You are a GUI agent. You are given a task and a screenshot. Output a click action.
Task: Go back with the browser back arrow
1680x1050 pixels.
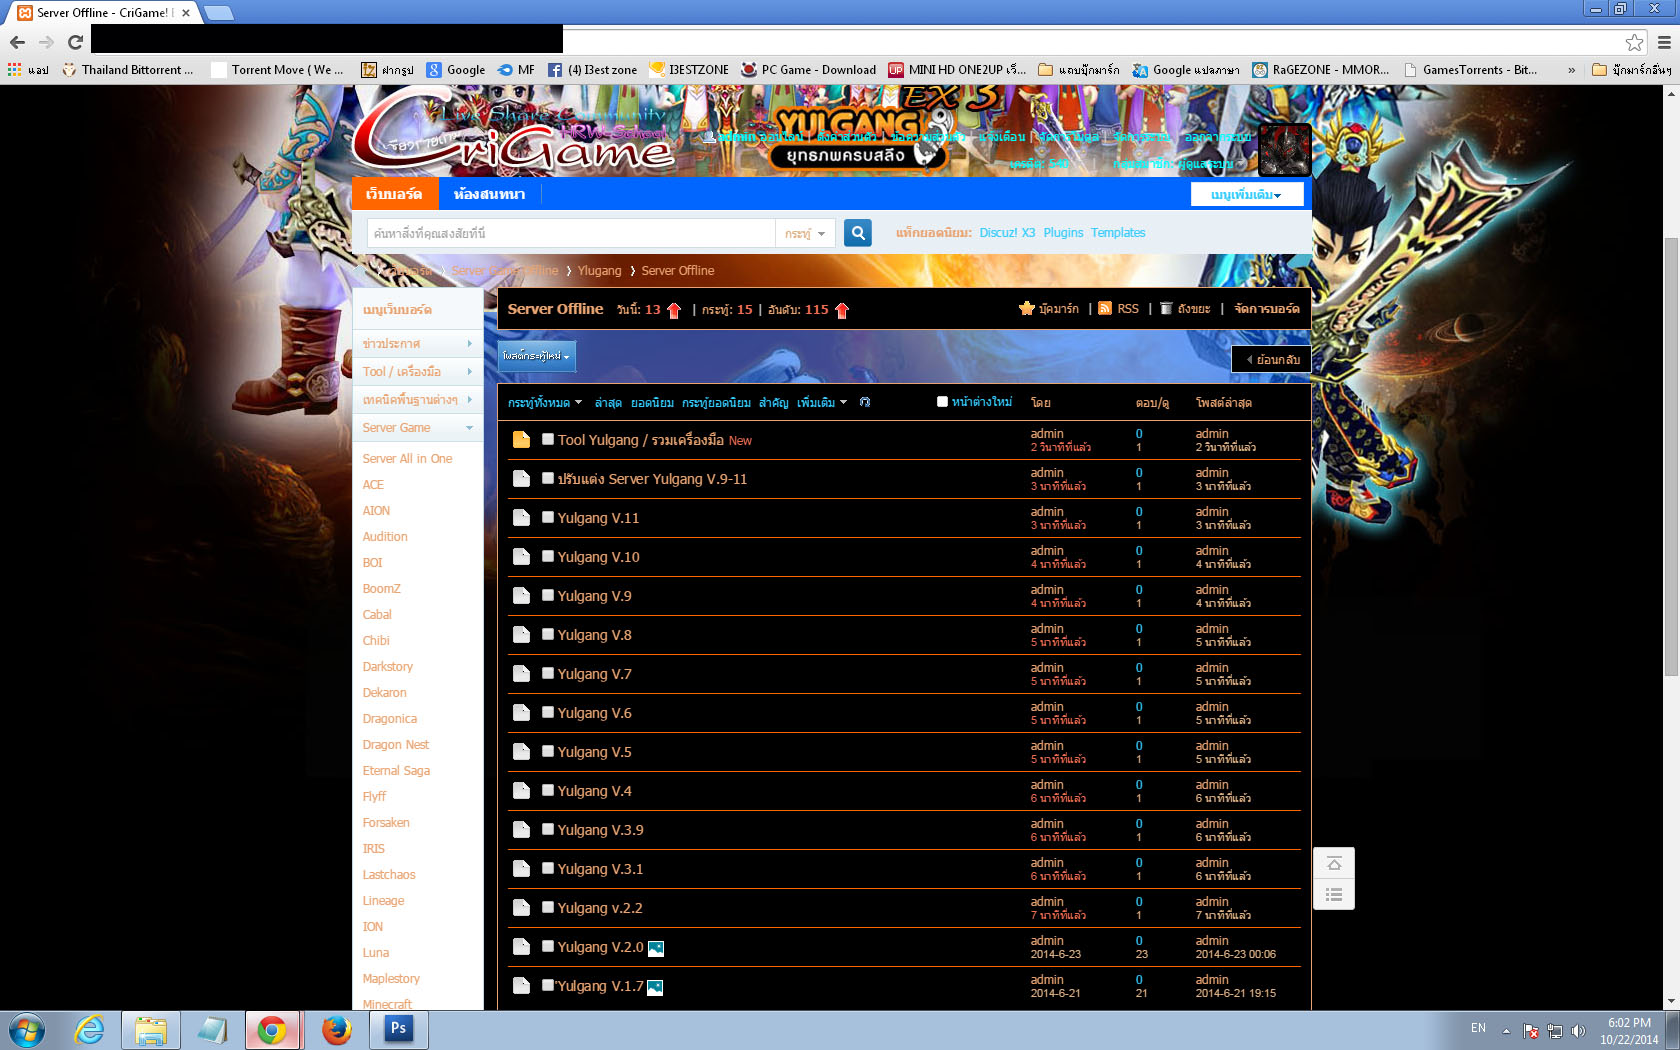(x=17, y=42)
